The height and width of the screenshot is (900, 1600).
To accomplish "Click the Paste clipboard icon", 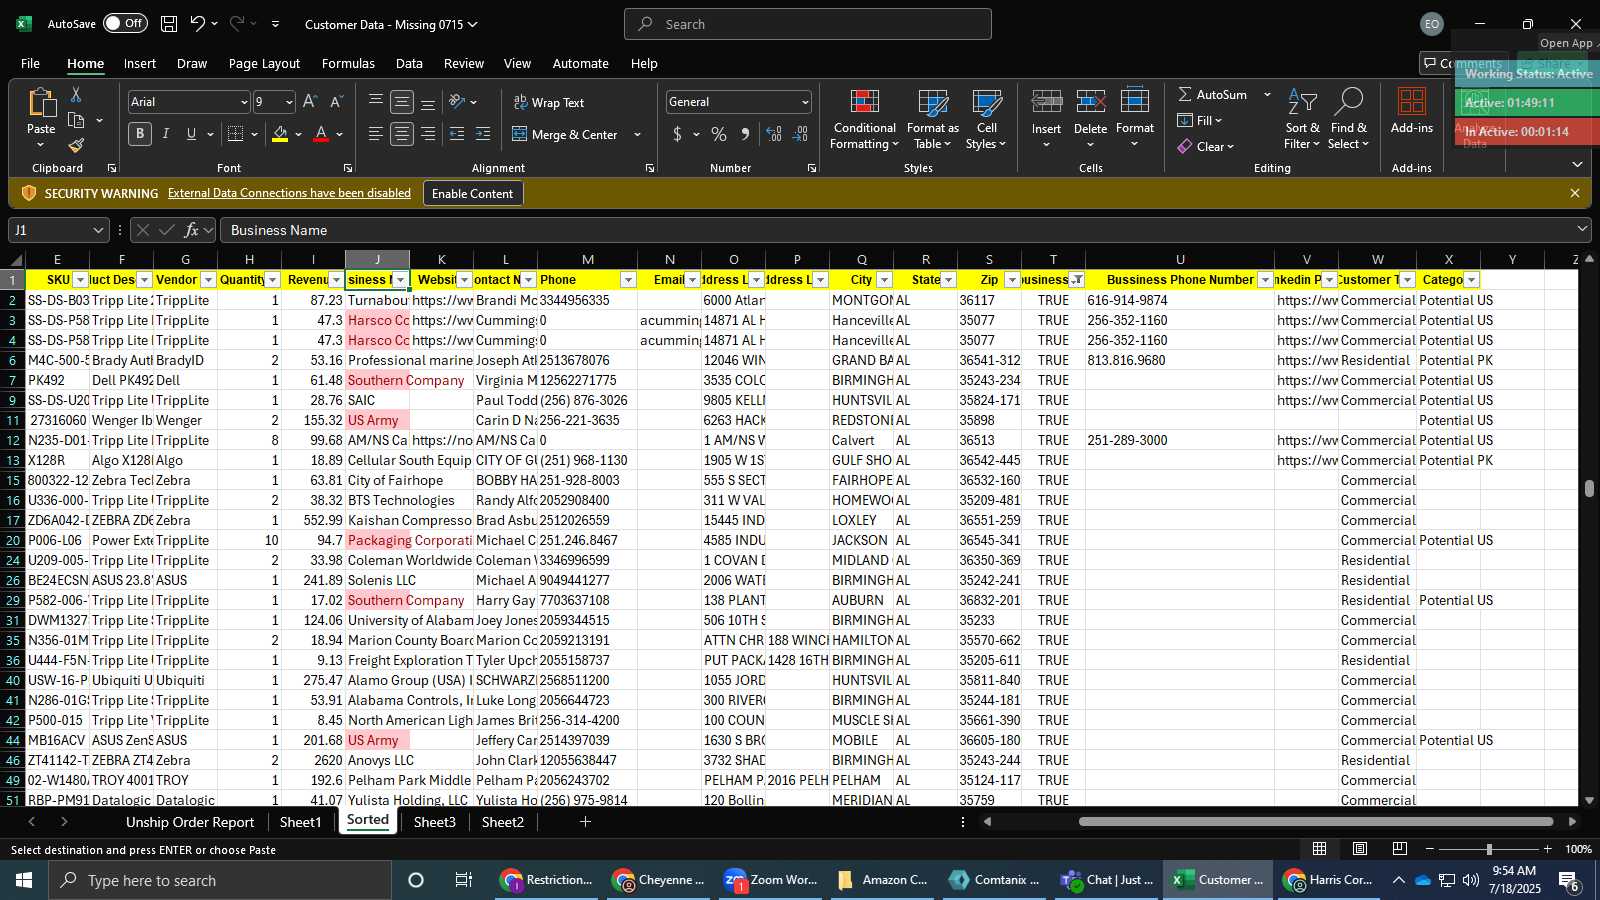I will [41, 104].
